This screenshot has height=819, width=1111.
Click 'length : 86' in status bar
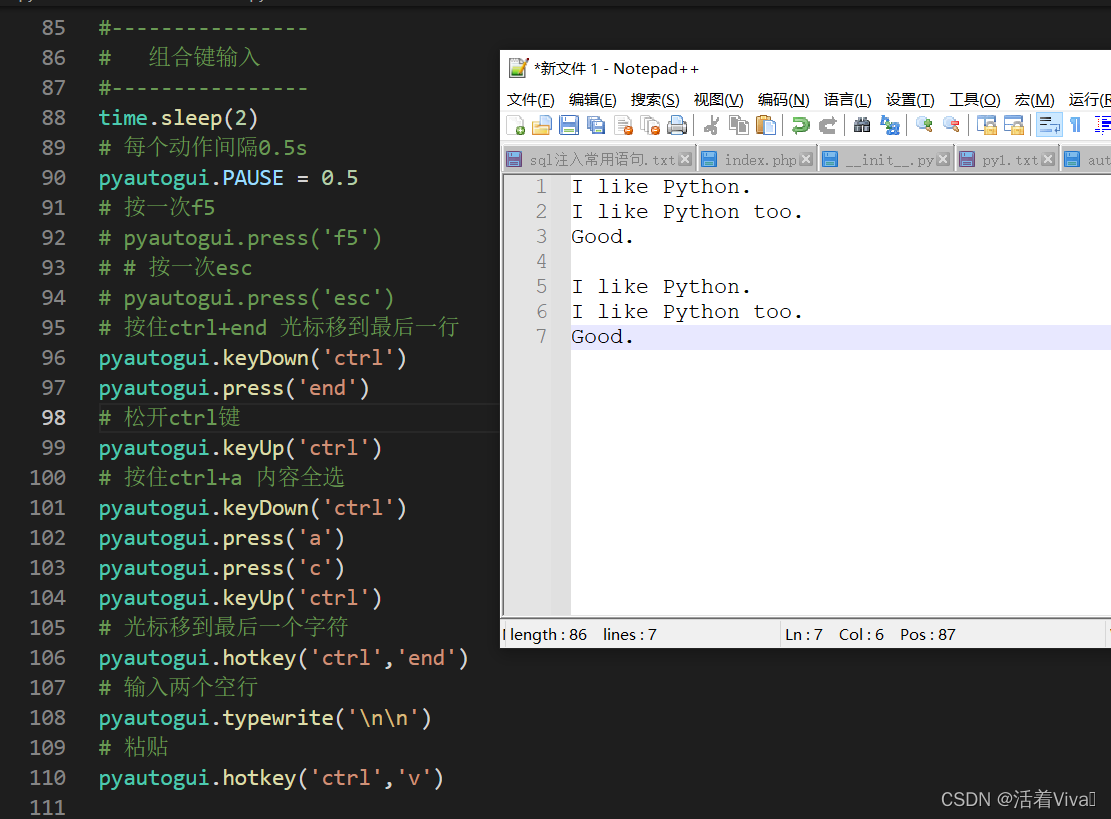pos(548,635)
